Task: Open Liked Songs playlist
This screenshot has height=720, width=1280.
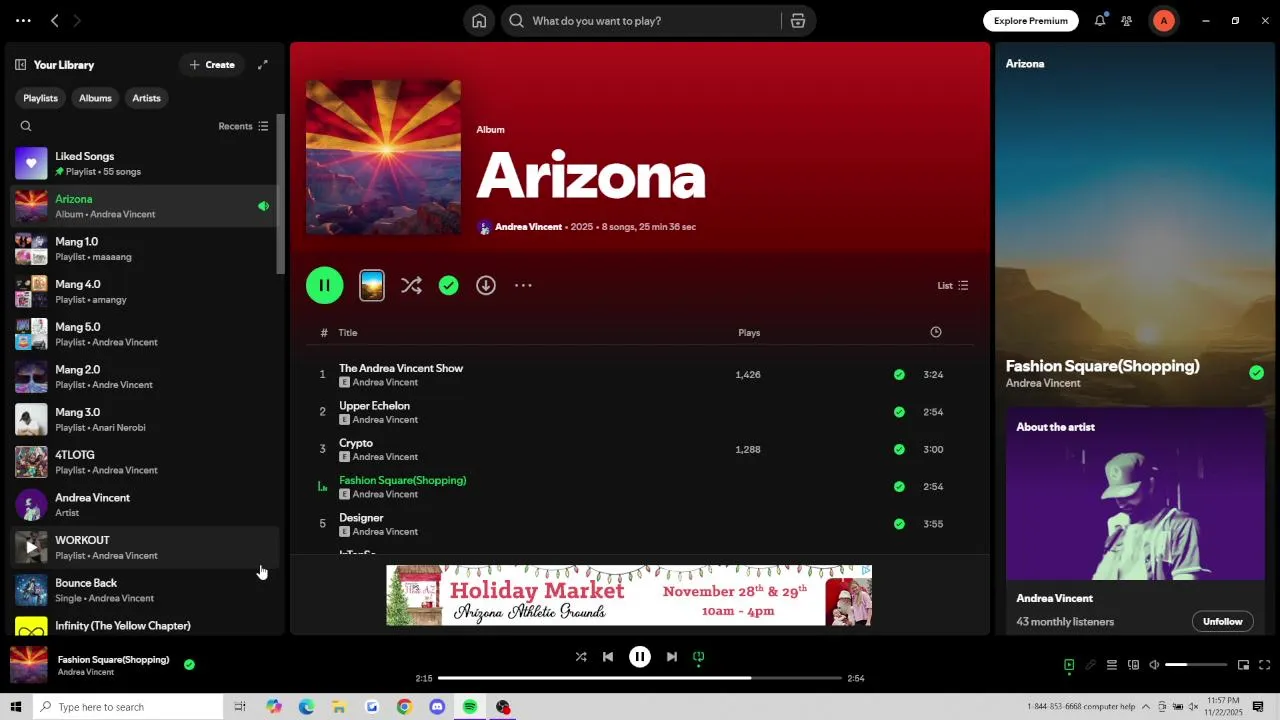Action: [143, 163]
